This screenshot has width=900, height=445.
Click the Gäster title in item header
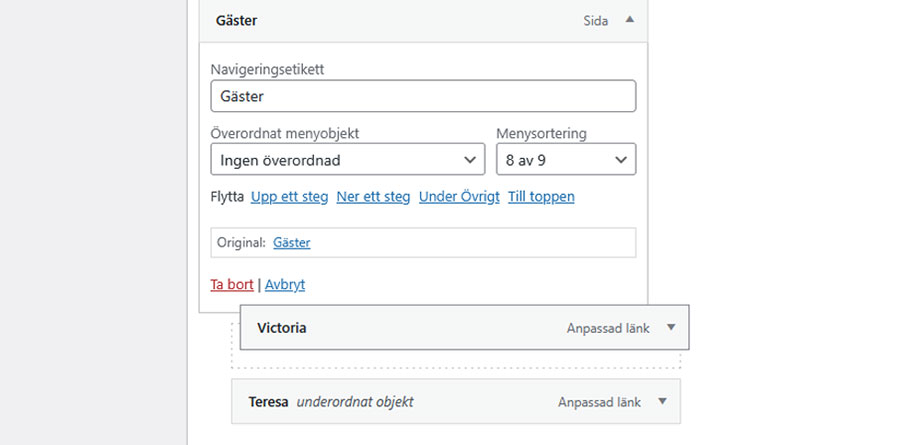pos(237,20)
